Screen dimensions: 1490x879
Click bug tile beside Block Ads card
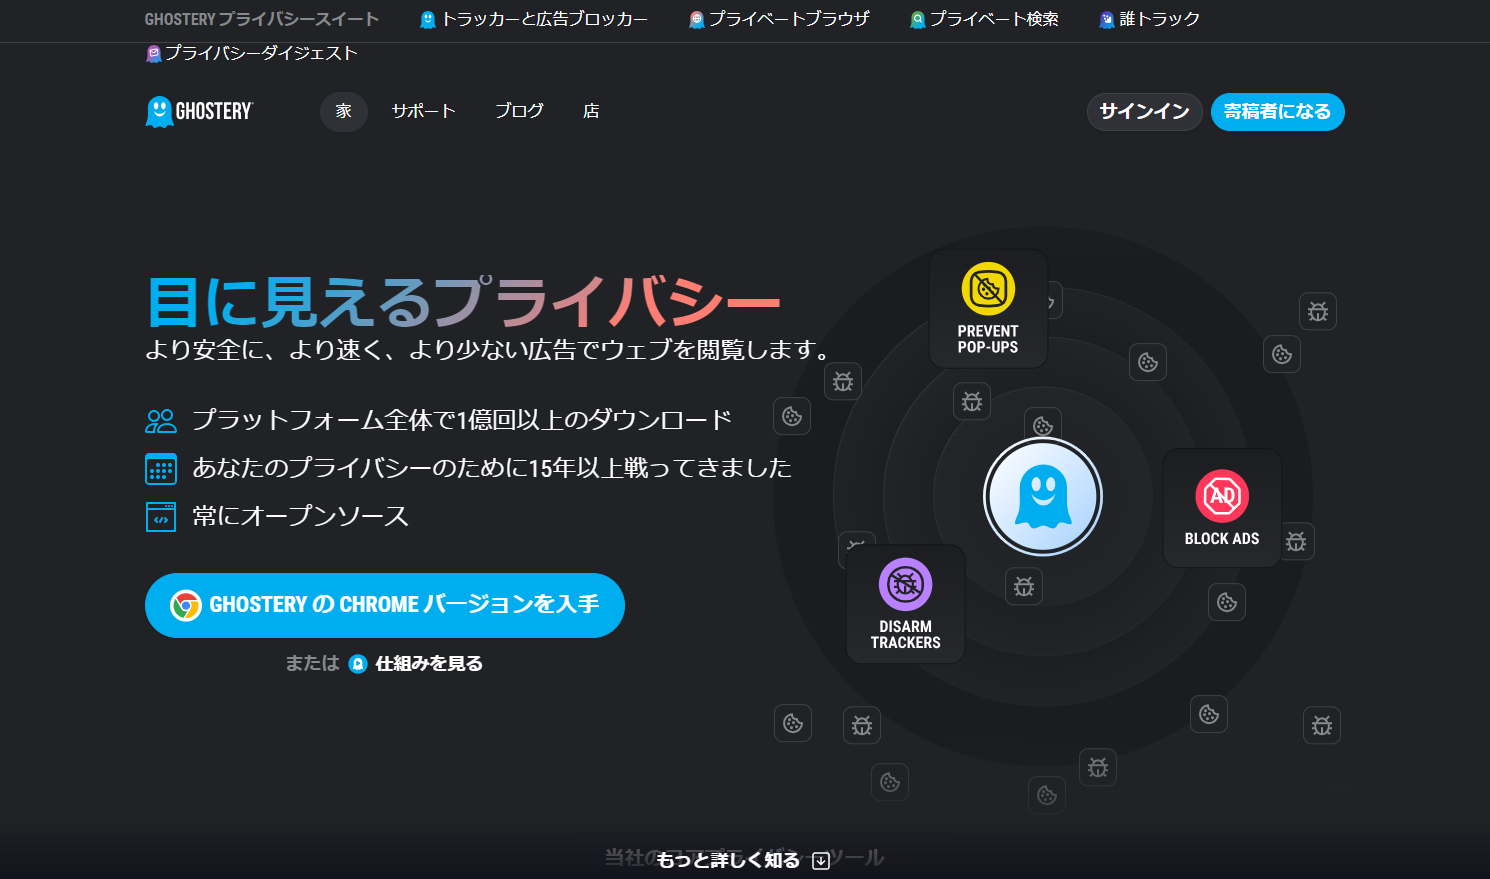[x=1297, y=541]
